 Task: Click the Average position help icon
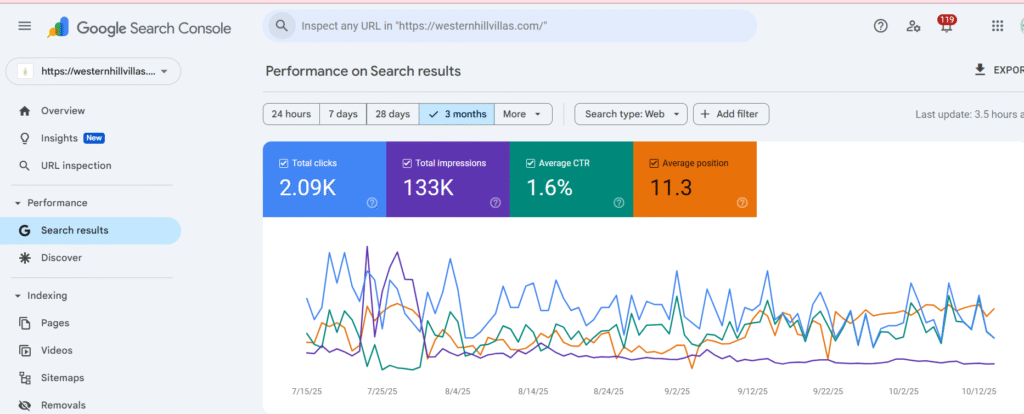tap(742, 202)
